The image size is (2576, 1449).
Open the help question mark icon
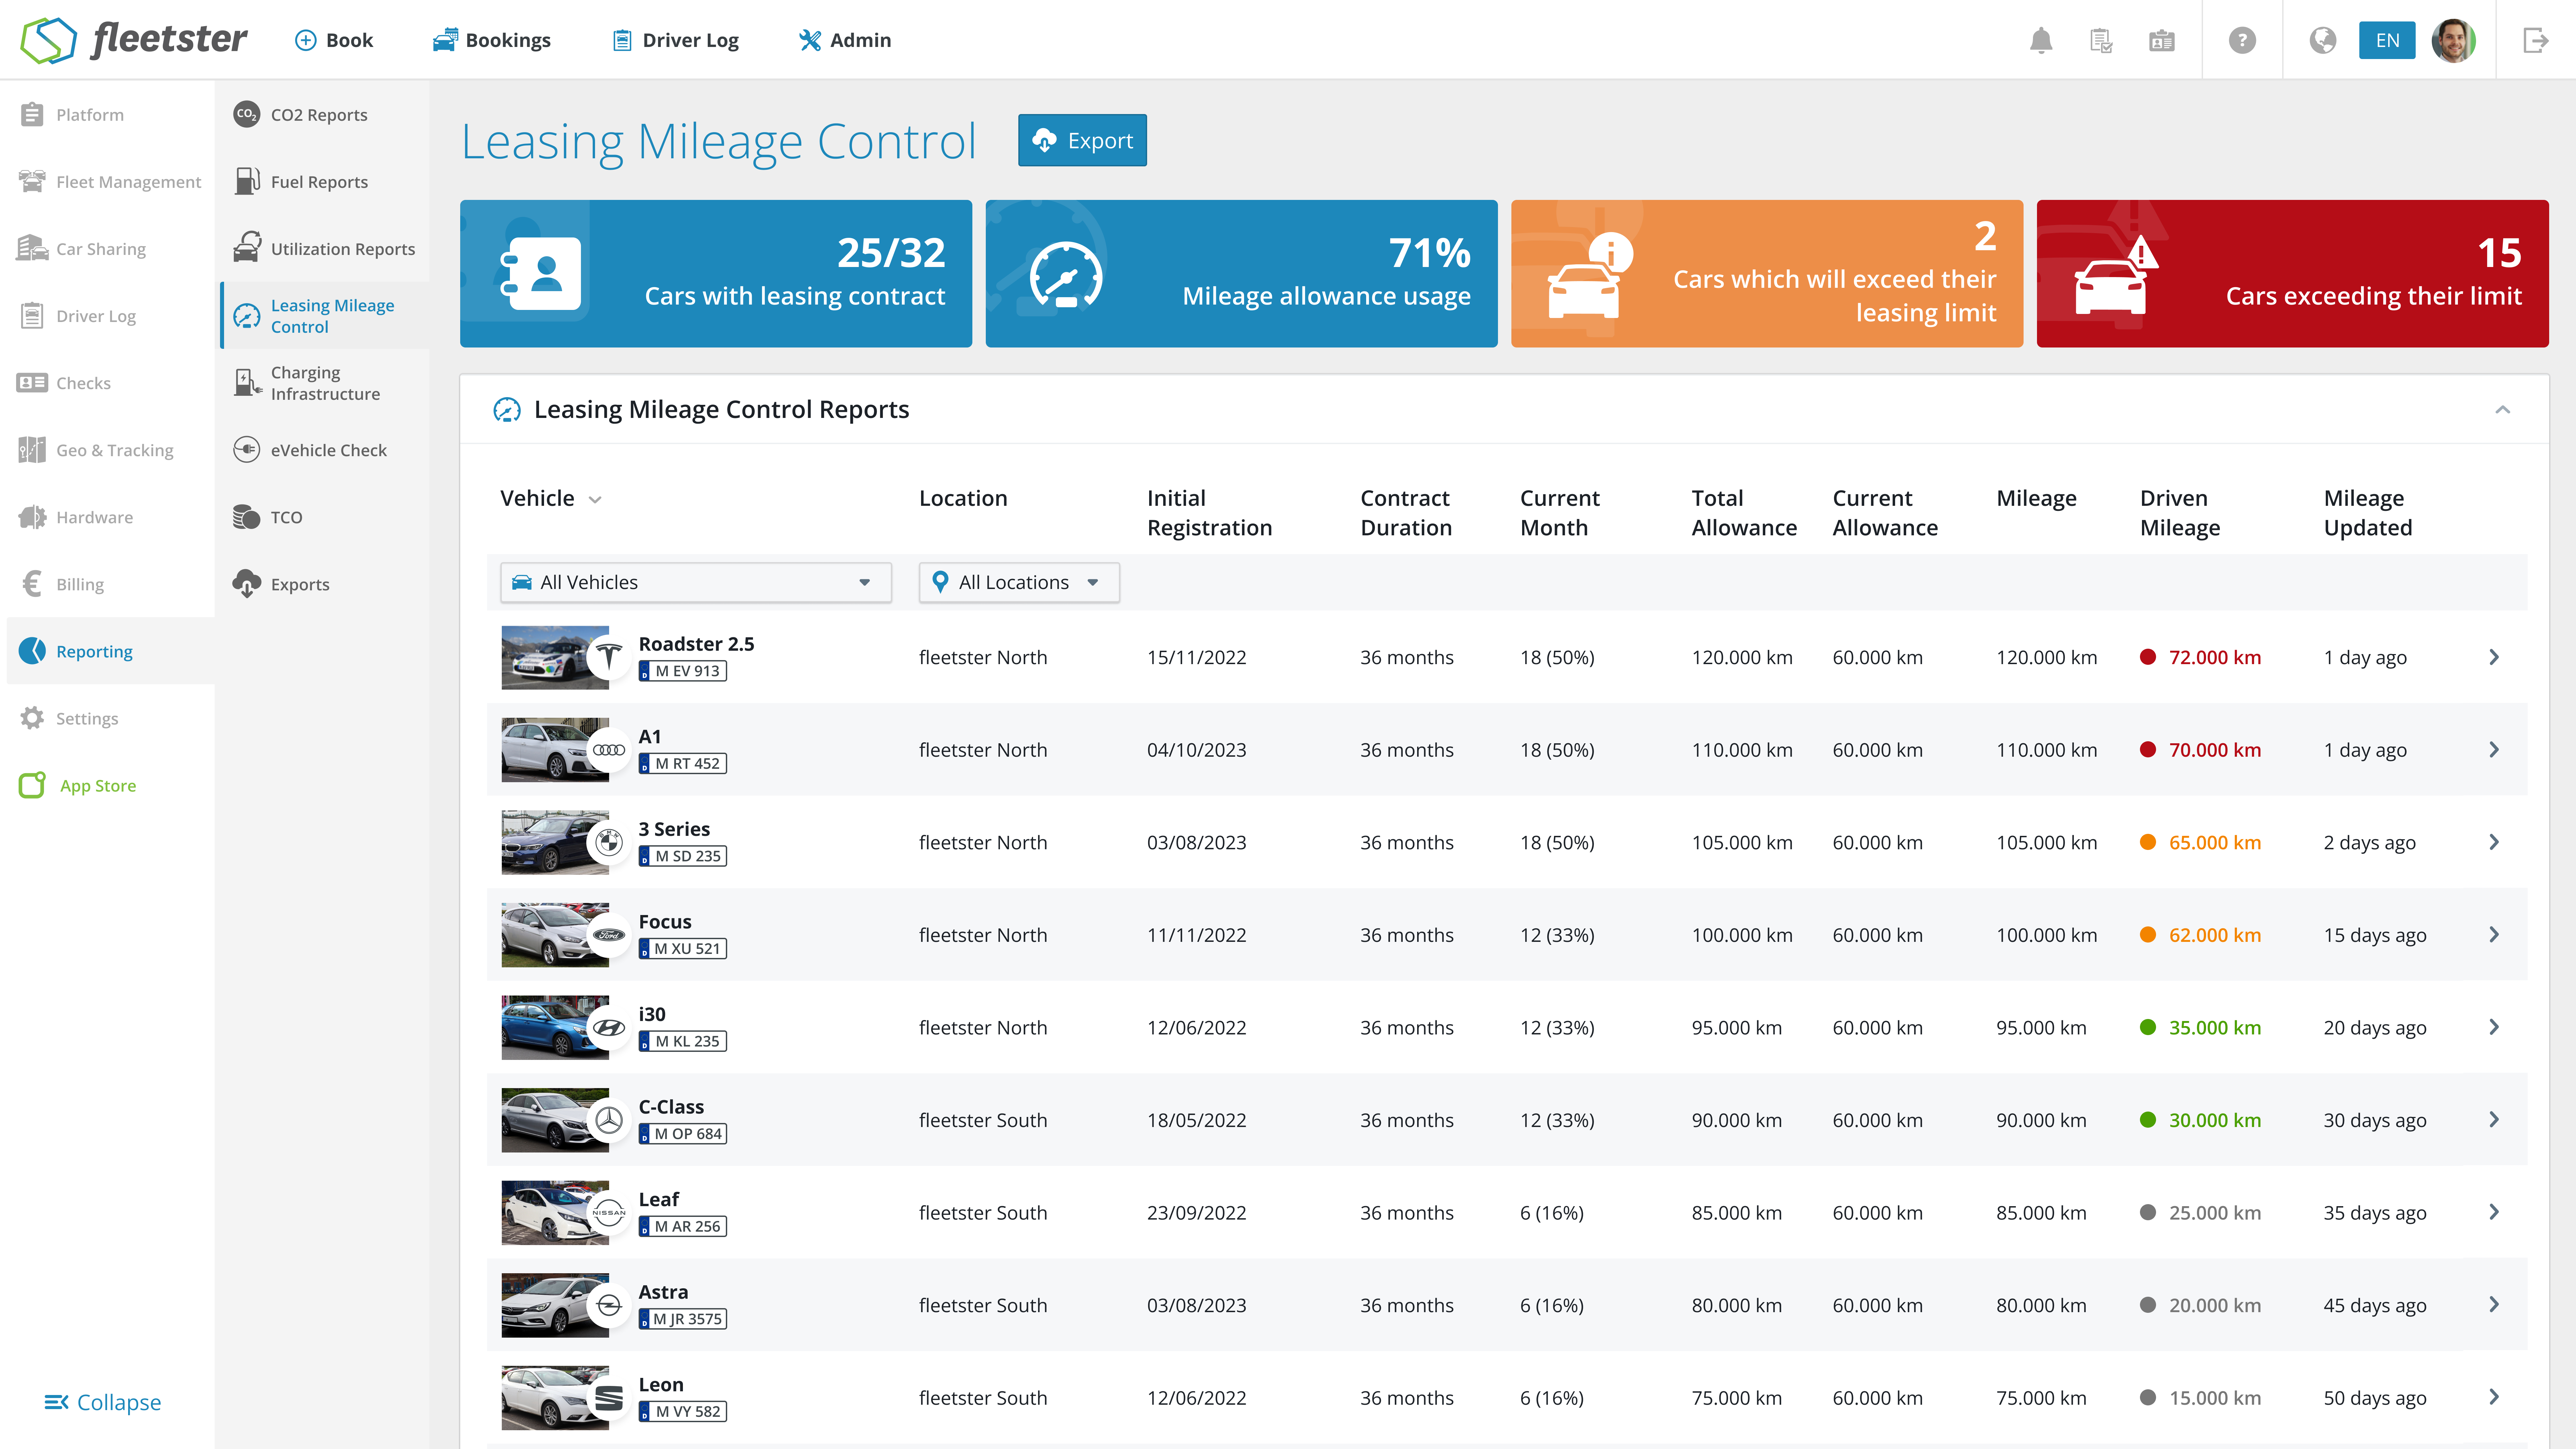coord(2242,40)
